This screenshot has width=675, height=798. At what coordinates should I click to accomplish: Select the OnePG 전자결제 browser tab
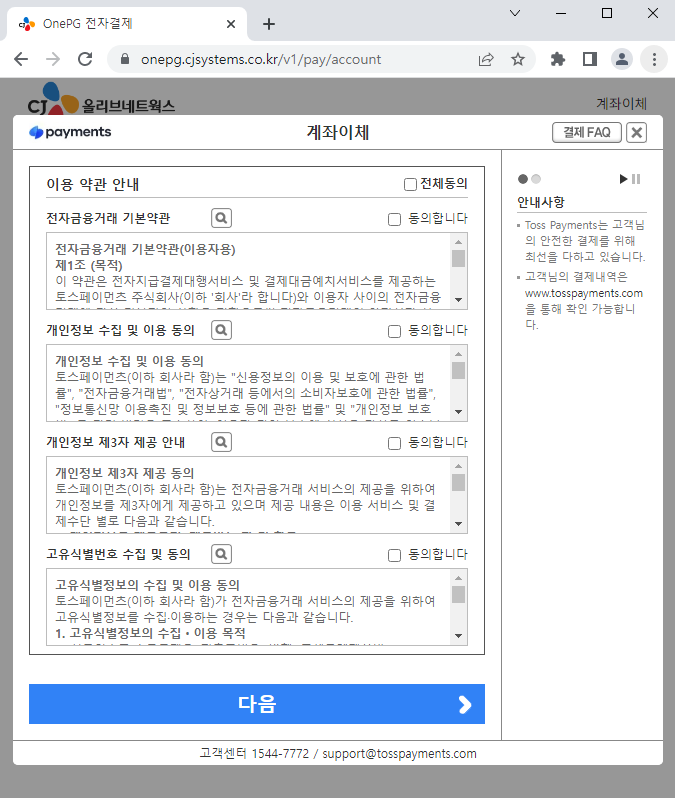[x=120, y=23]
